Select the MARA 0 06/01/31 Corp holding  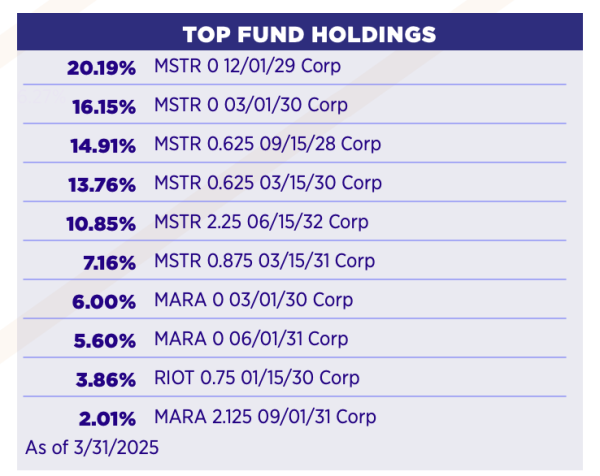254,339
